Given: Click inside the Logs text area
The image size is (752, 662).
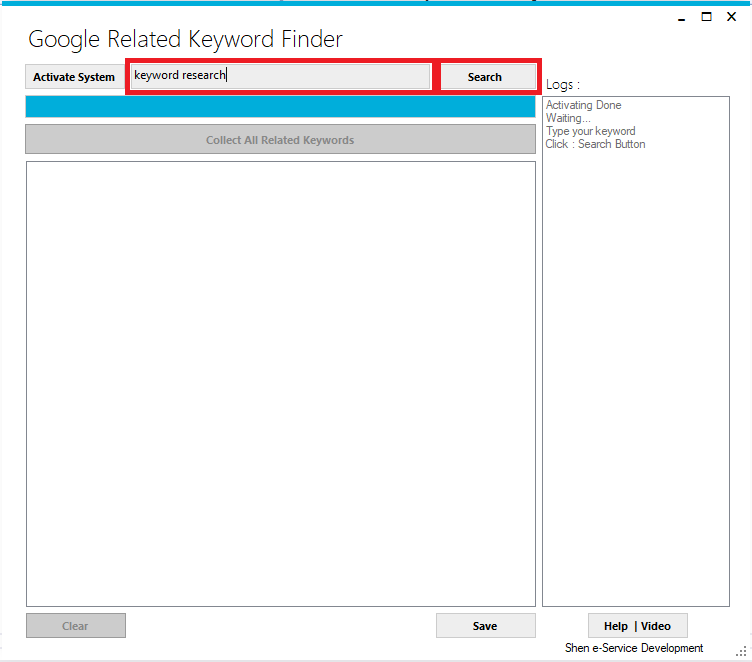Looking at the screenshot, I should point(636,352).
